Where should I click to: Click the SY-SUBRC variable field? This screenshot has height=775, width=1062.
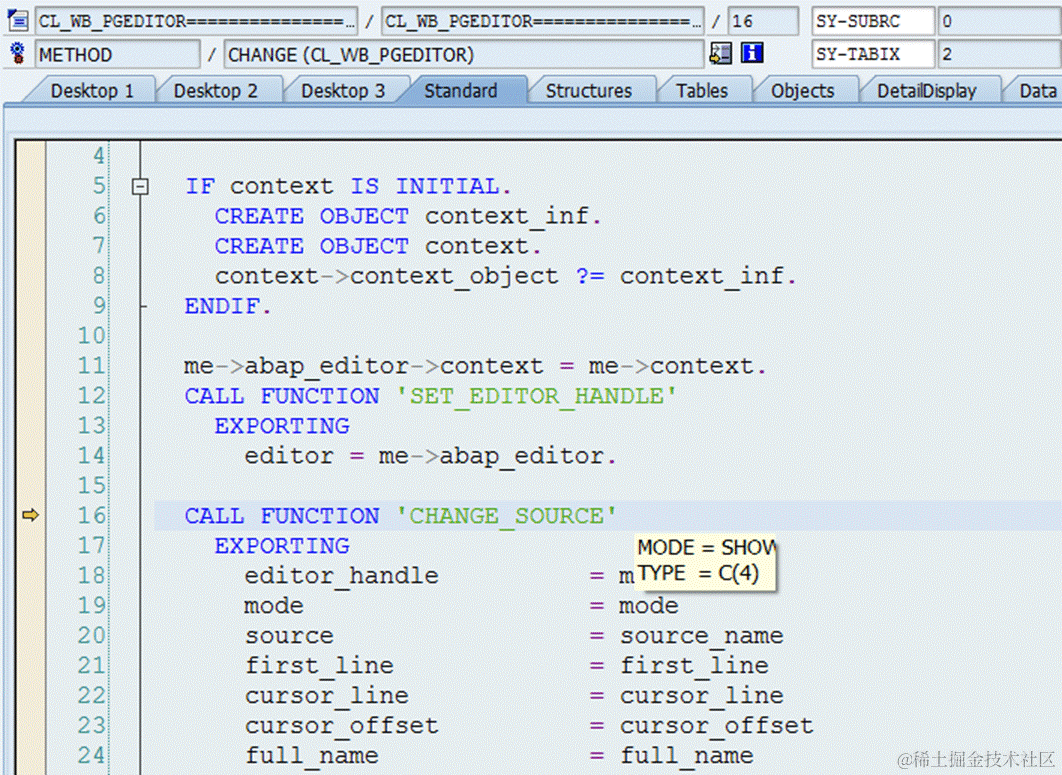coord(874,21)
